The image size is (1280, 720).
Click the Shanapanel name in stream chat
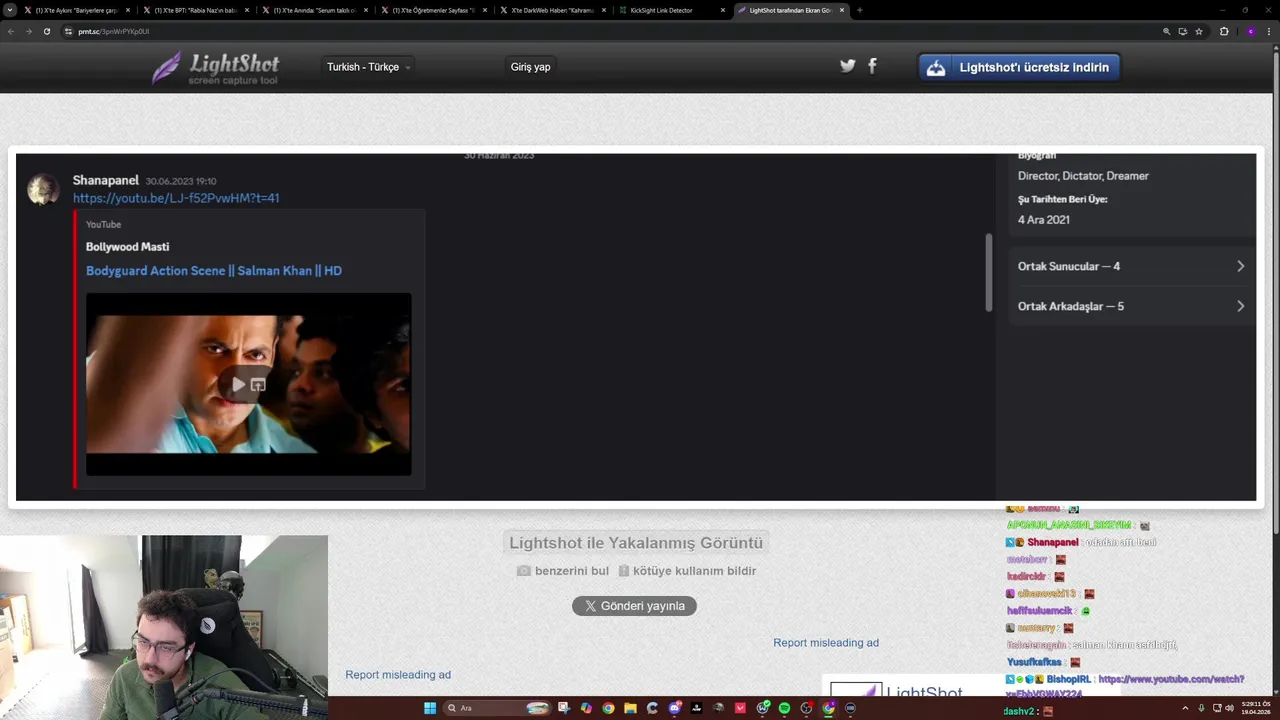pyautogui.click(x=1053, y=542)
